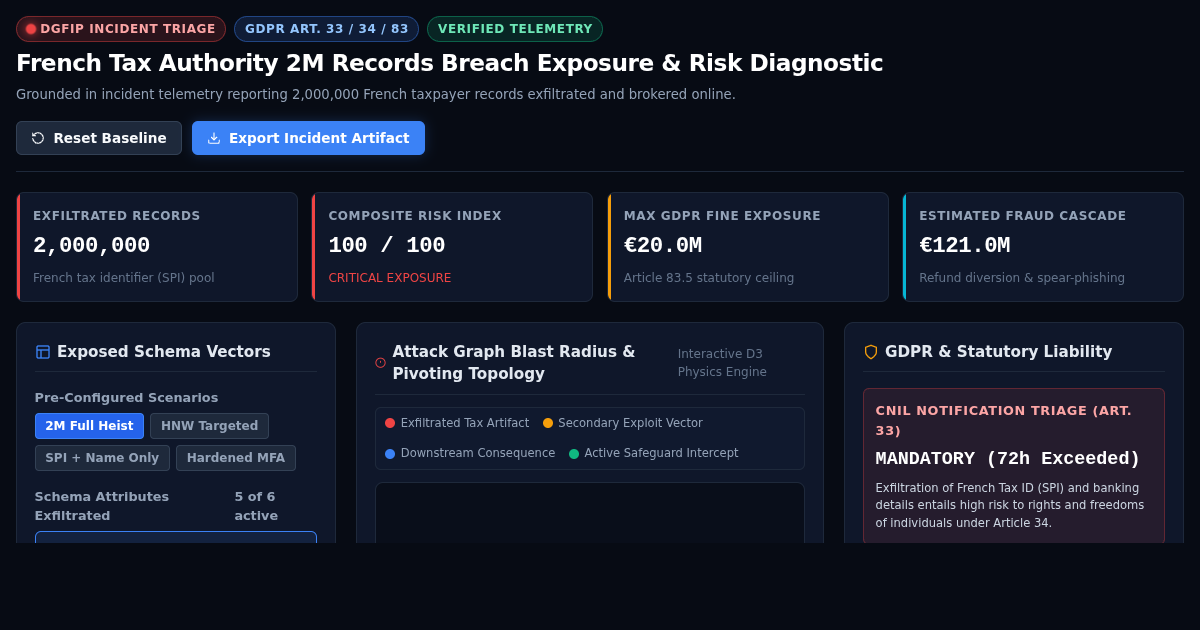The image size is (1200, 630).
Task: Click the Export Incident Artifact button
Action: (x=308, y=138)
